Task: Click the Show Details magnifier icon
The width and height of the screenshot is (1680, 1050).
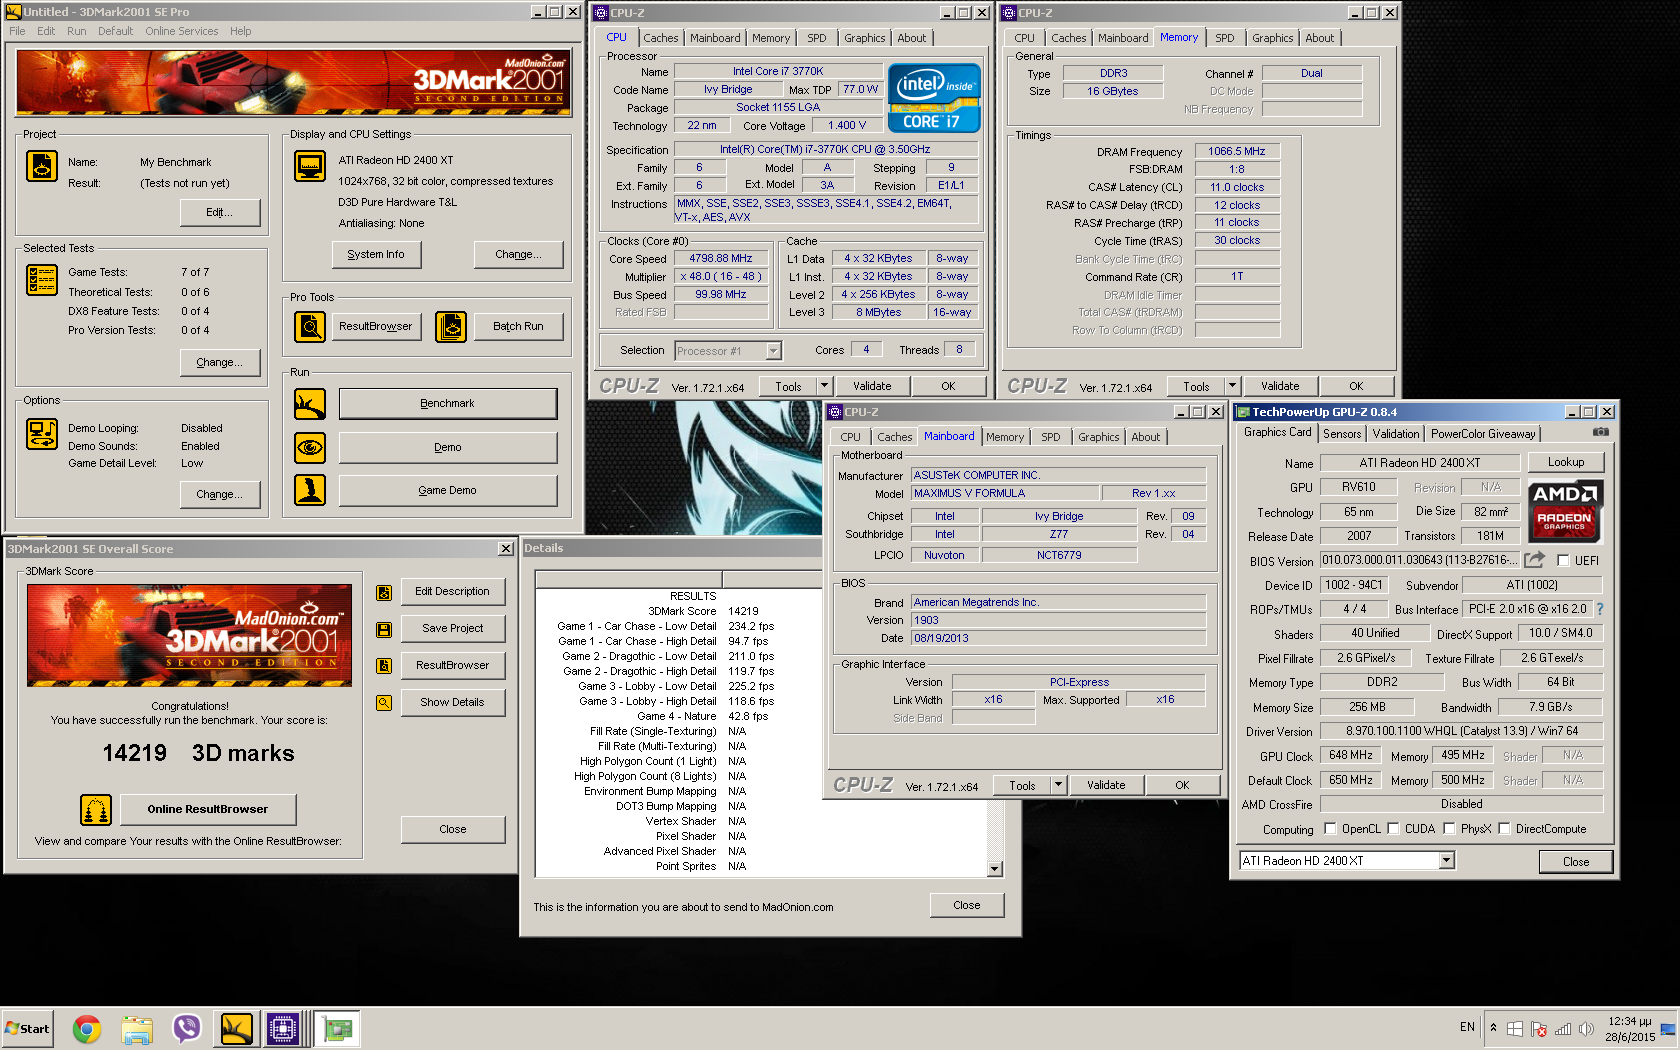Action: [384, 702]
